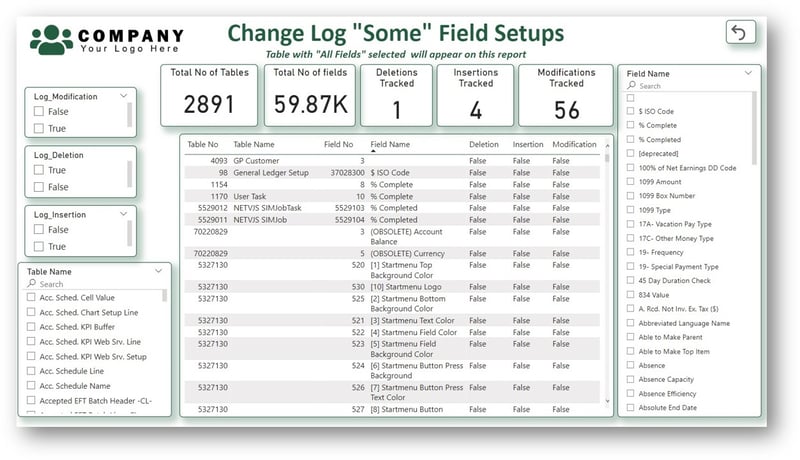Image resolution: width=800 pixels, height=460 pixels.
Task: Sort by Table No column header
Action: coord(203,144)
